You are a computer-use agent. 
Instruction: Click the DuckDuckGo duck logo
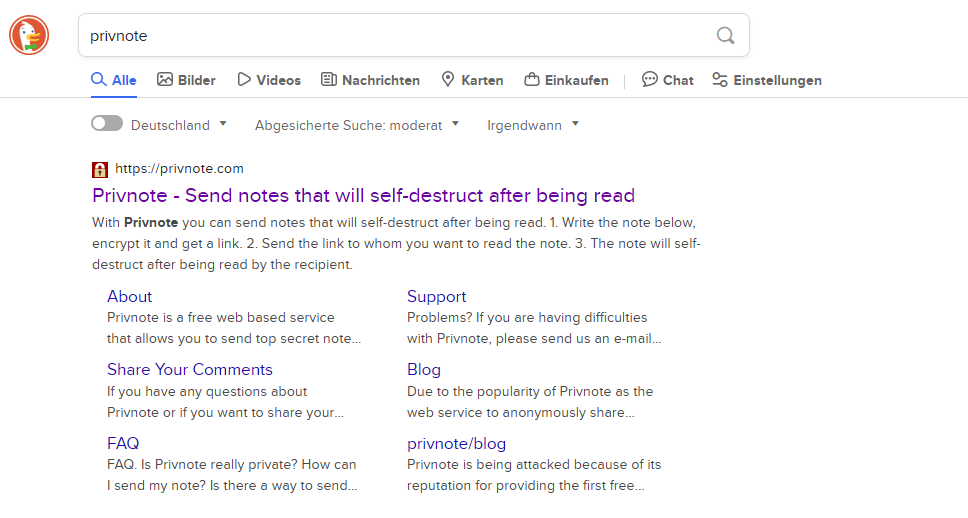pyautogui.click(x=28, y=35)
